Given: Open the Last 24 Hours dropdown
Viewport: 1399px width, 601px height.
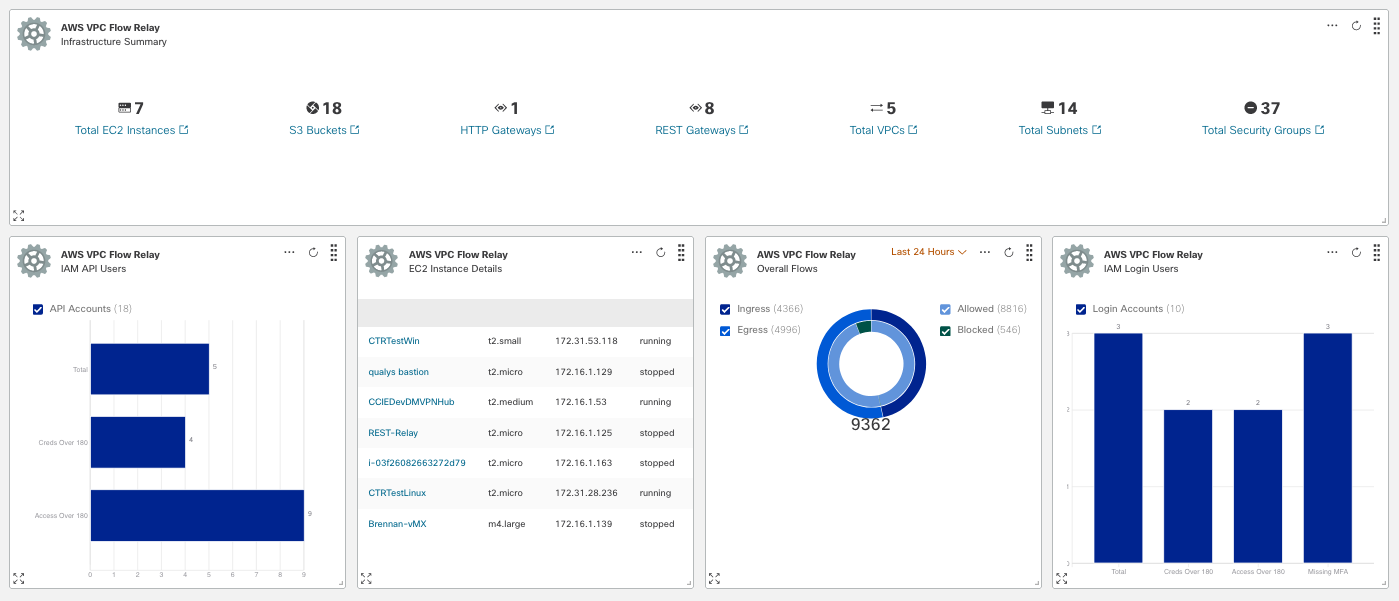Looking at the screenshot, I should tap(928, 252).
